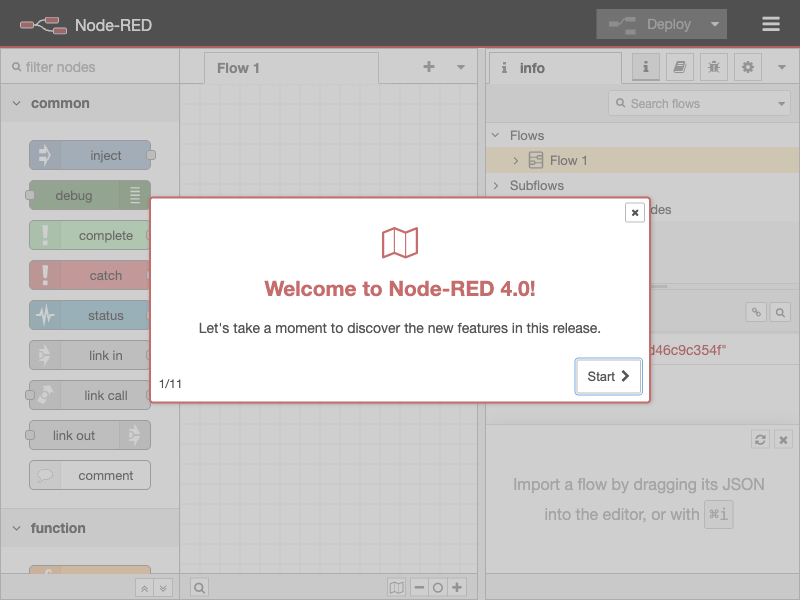Switch to the Flow 1 workspace tab
The width and height of the screenshot is (800, 600).
[x=291, y=68]
